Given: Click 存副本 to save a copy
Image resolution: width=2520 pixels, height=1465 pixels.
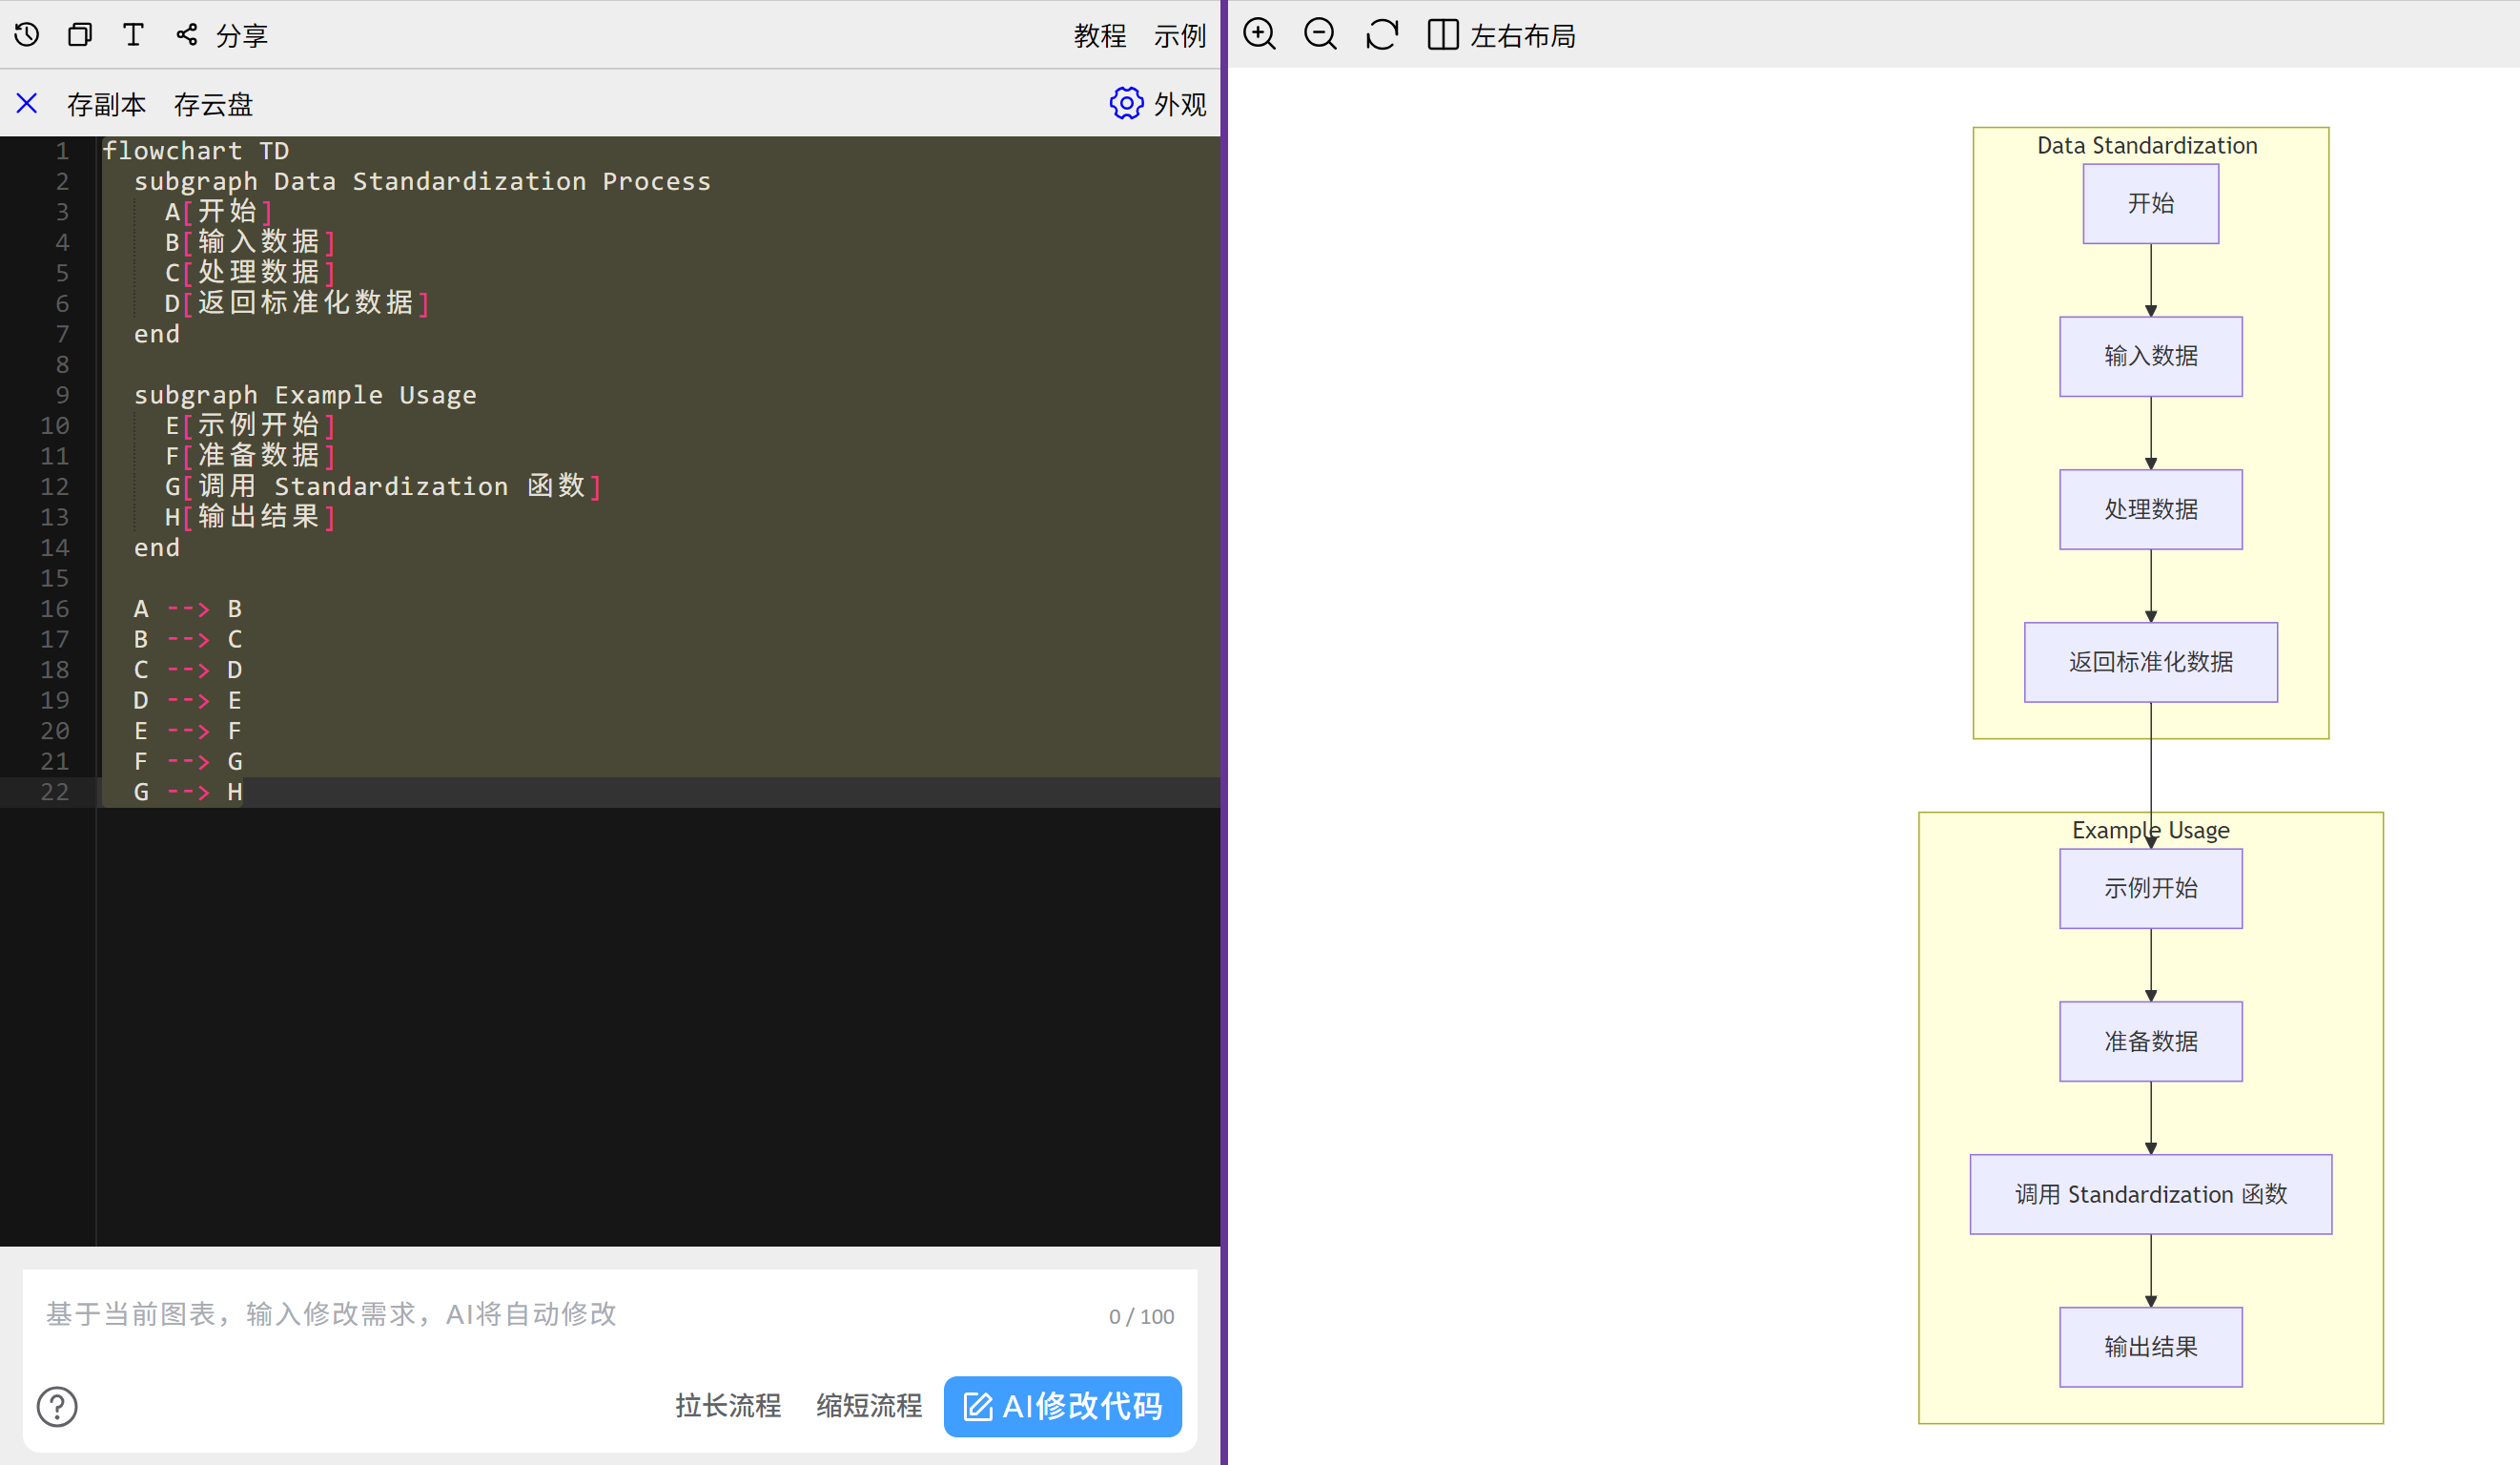Looking at the screenshot, I should point(106,104).
